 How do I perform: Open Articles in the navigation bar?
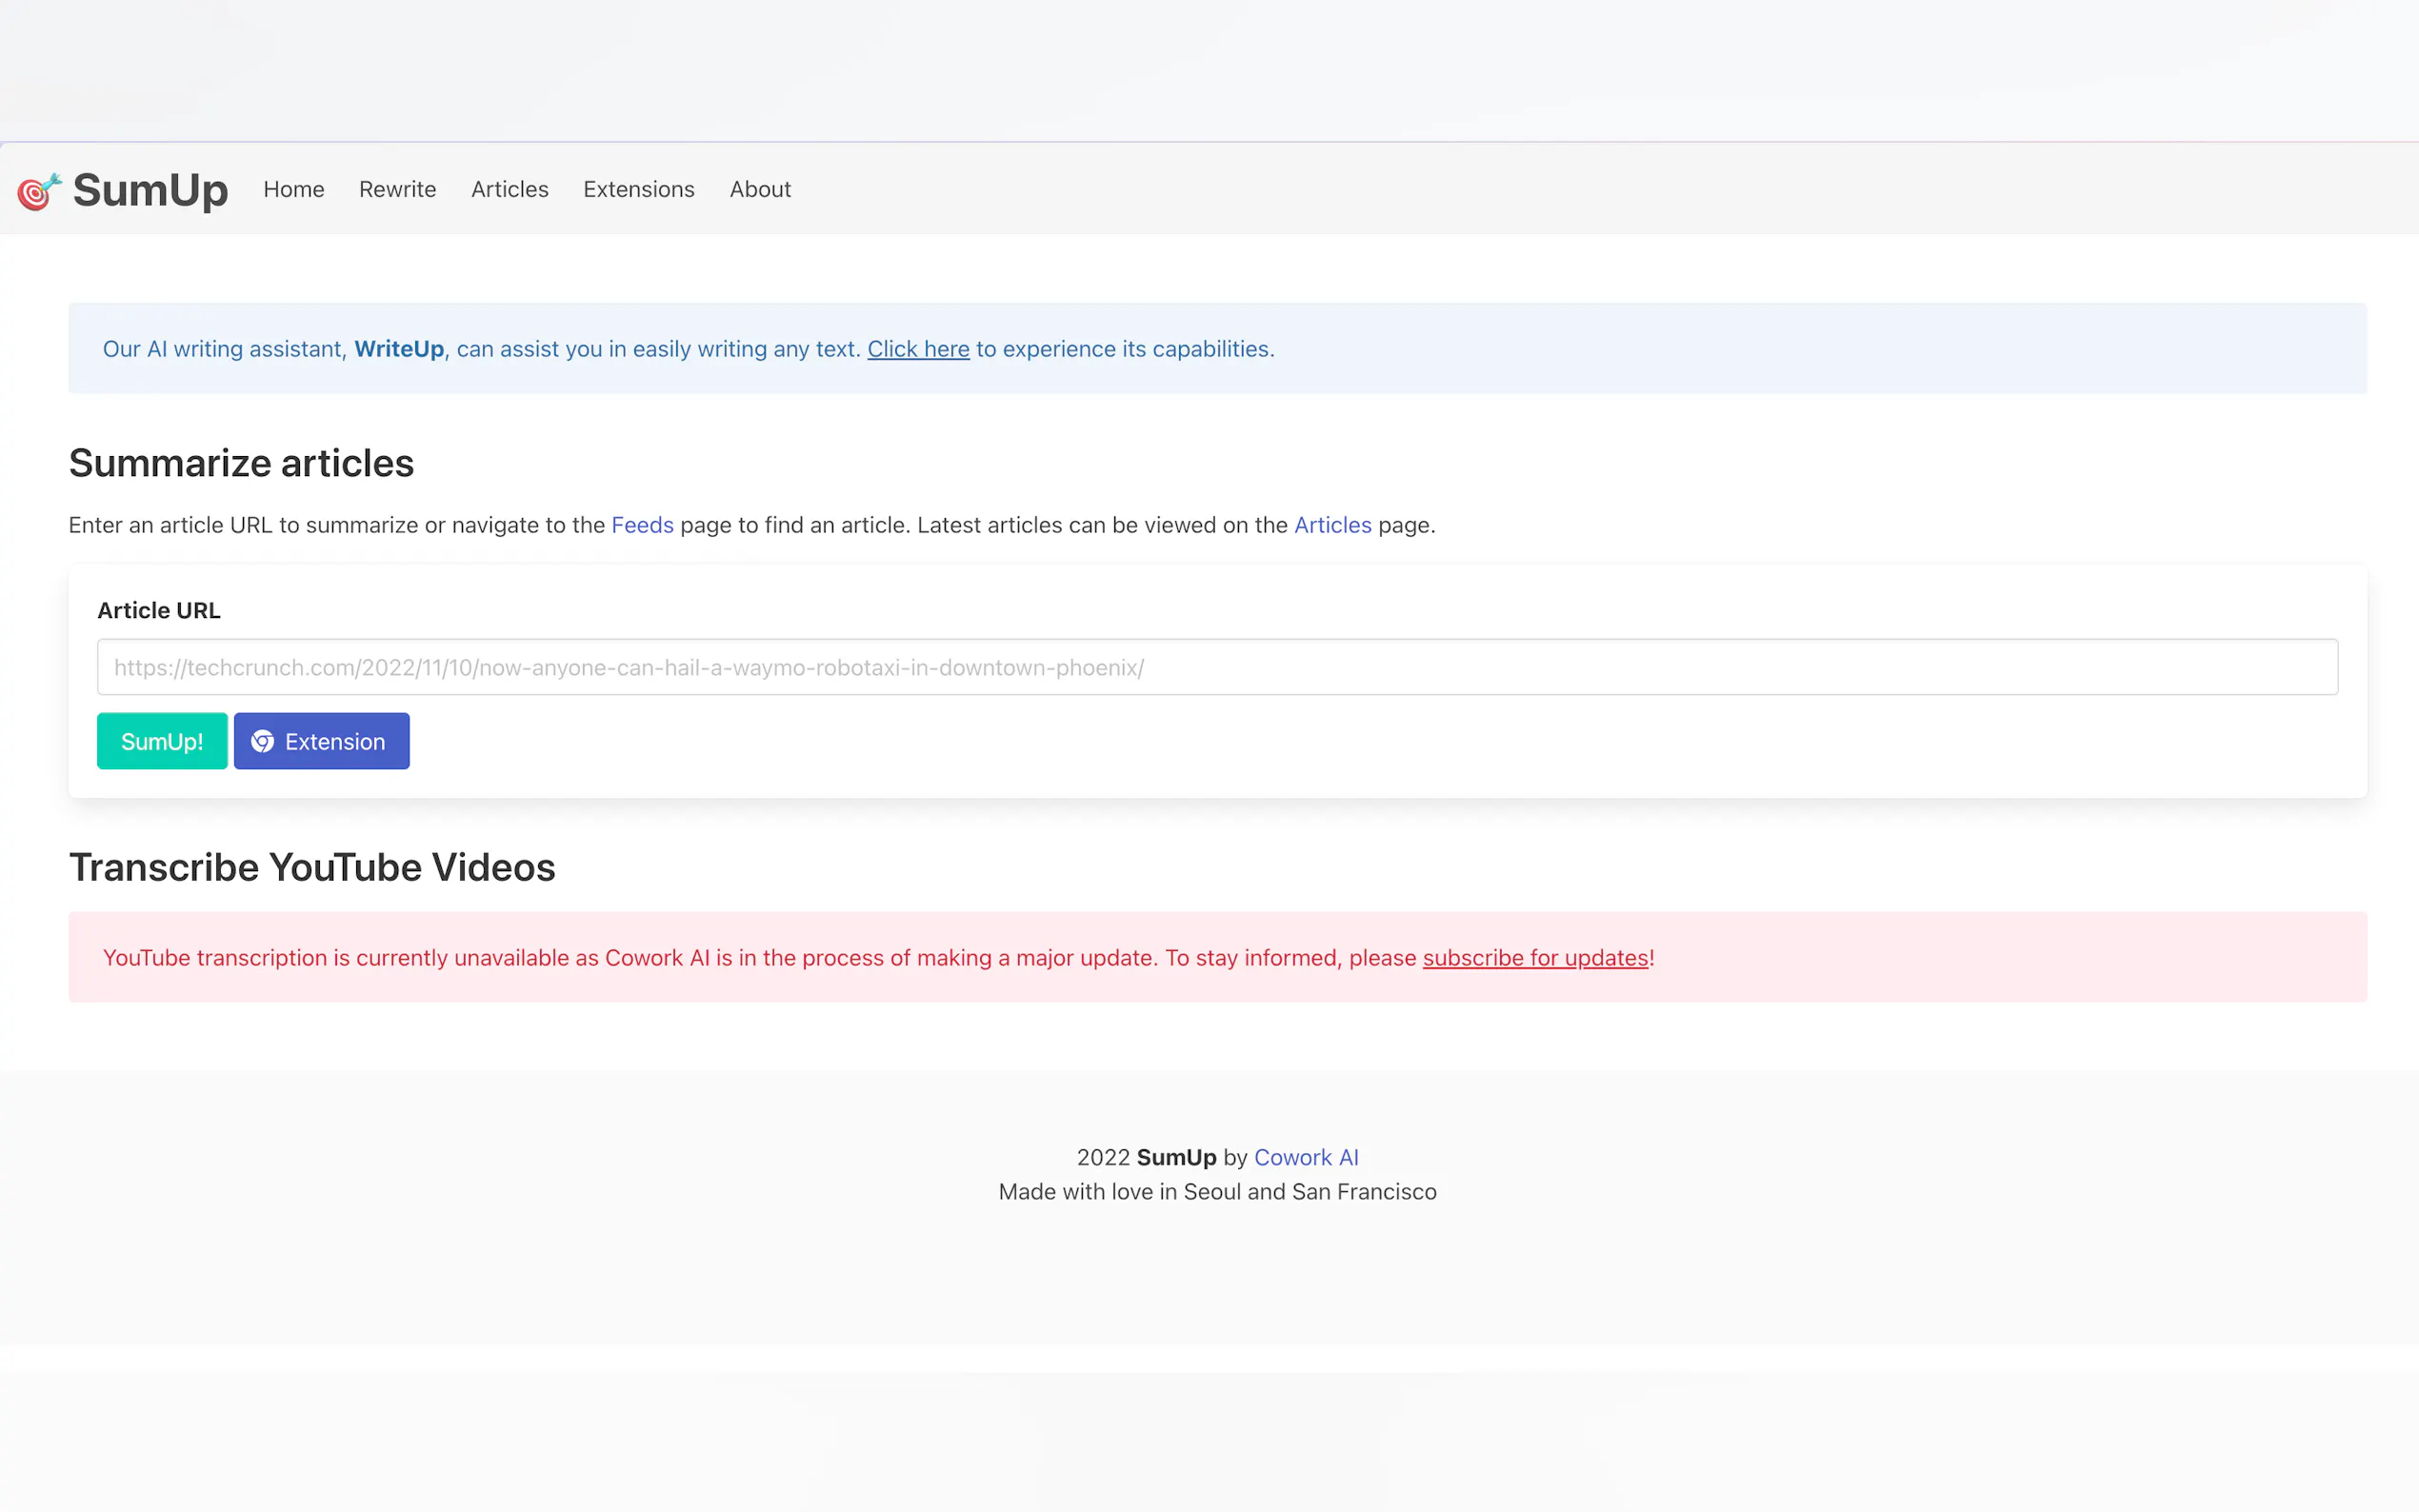509,189
